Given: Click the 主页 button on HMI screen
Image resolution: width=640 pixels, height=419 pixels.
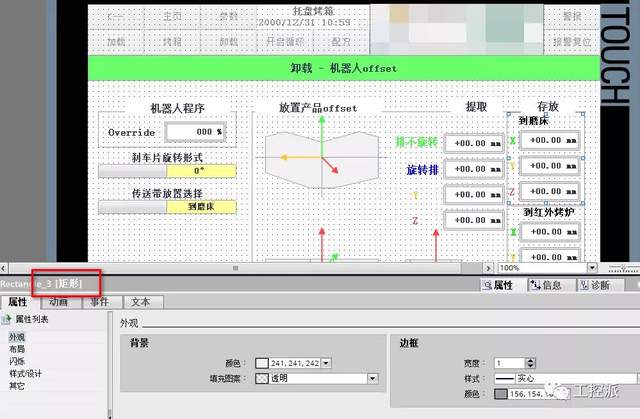Looking at the screenshot, I should (x=171, y=17).
